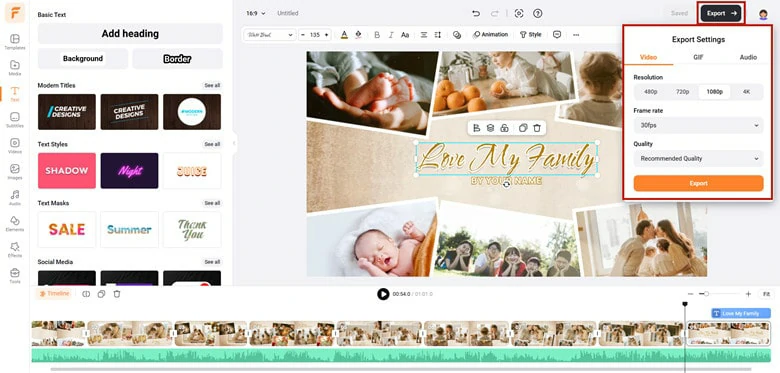
Task: See all Text Styles
Action: 212,144
